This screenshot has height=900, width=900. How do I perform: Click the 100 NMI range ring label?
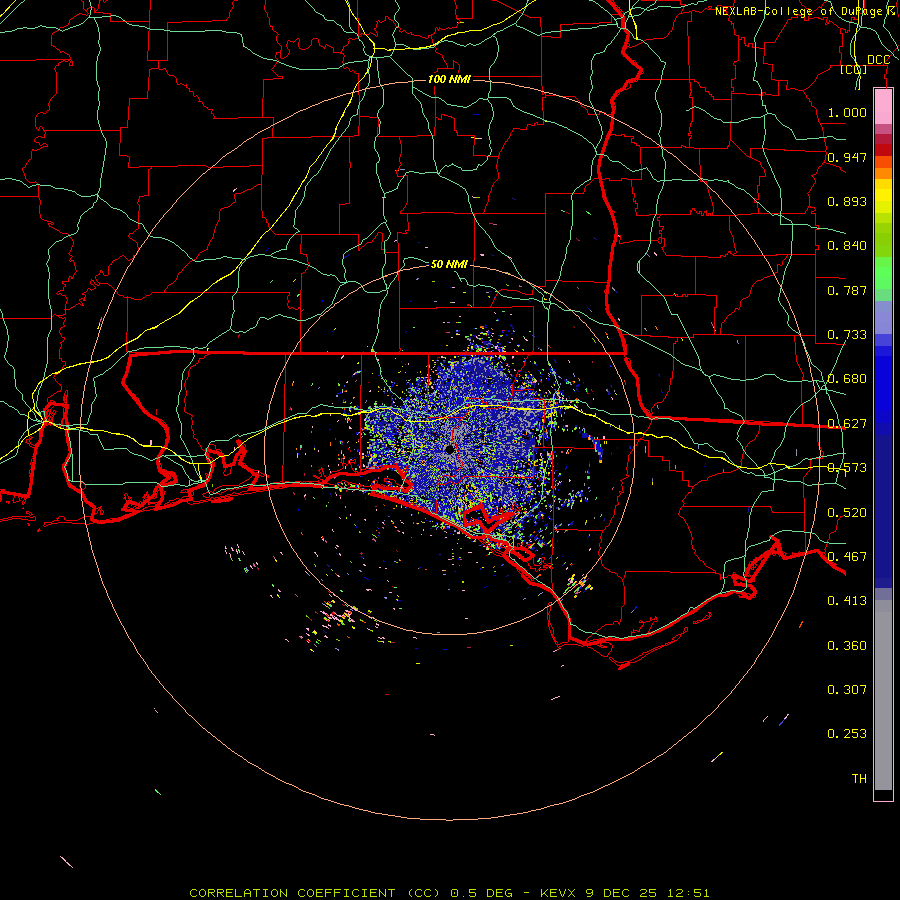pos(449,79)
